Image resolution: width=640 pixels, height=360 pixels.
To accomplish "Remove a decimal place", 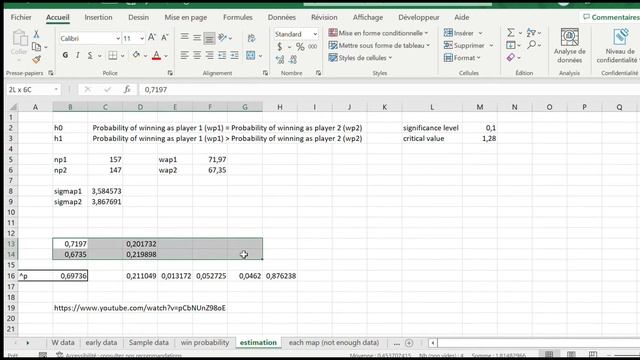I will (293, 60).
